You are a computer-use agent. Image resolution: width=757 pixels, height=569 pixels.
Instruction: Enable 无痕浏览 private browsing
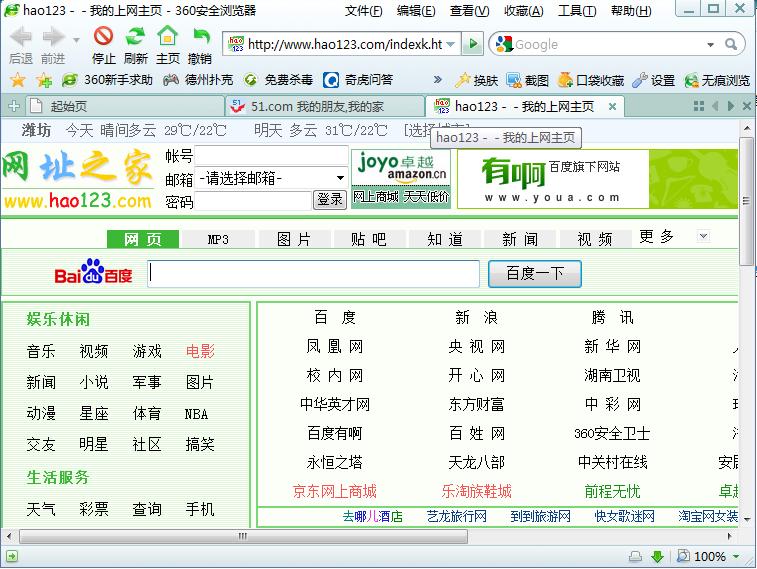click(x=717, y=80)
